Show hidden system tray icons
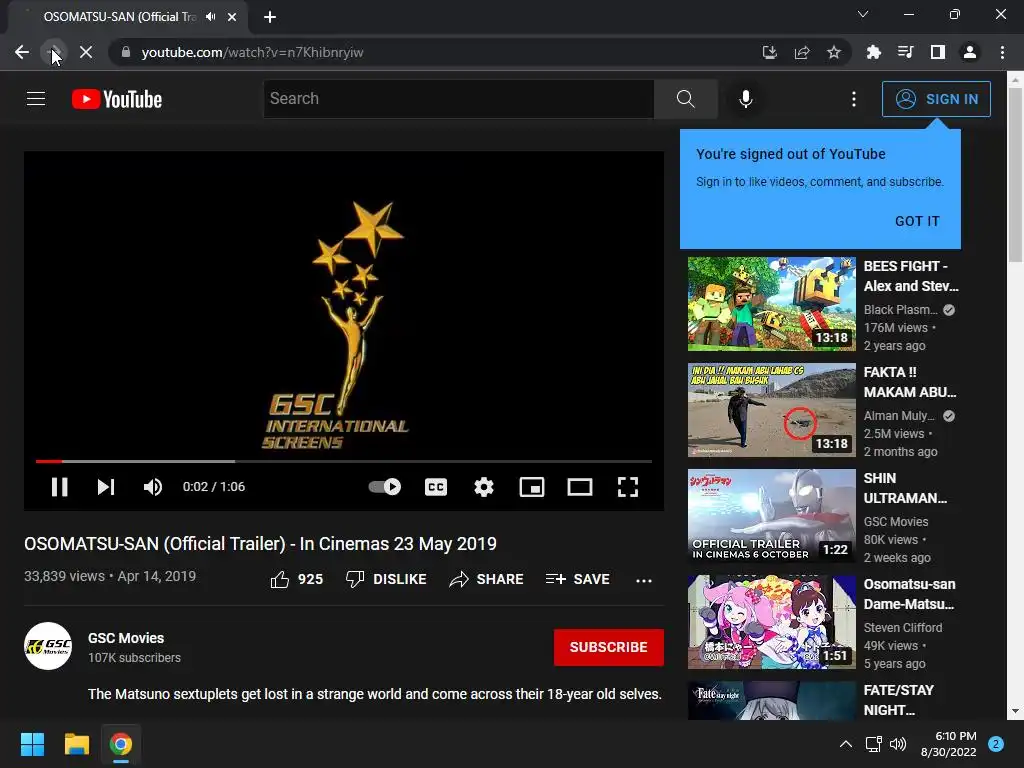1024x768 pixels. coord(846,744)
